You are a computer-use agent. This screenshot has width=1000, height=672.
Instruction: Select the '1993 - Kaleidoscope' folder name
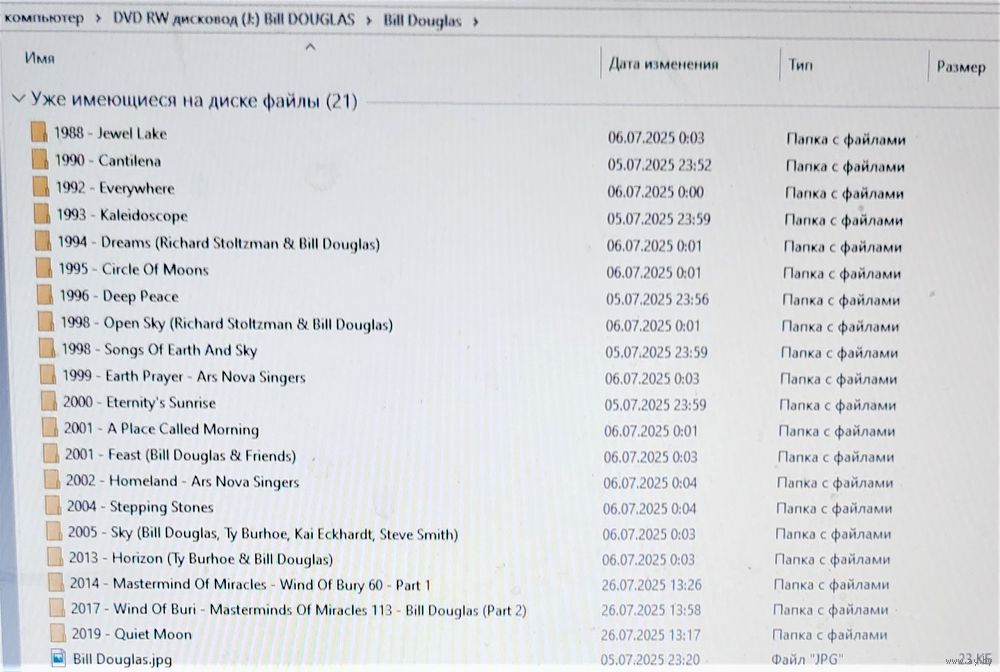tap(122, 215)
